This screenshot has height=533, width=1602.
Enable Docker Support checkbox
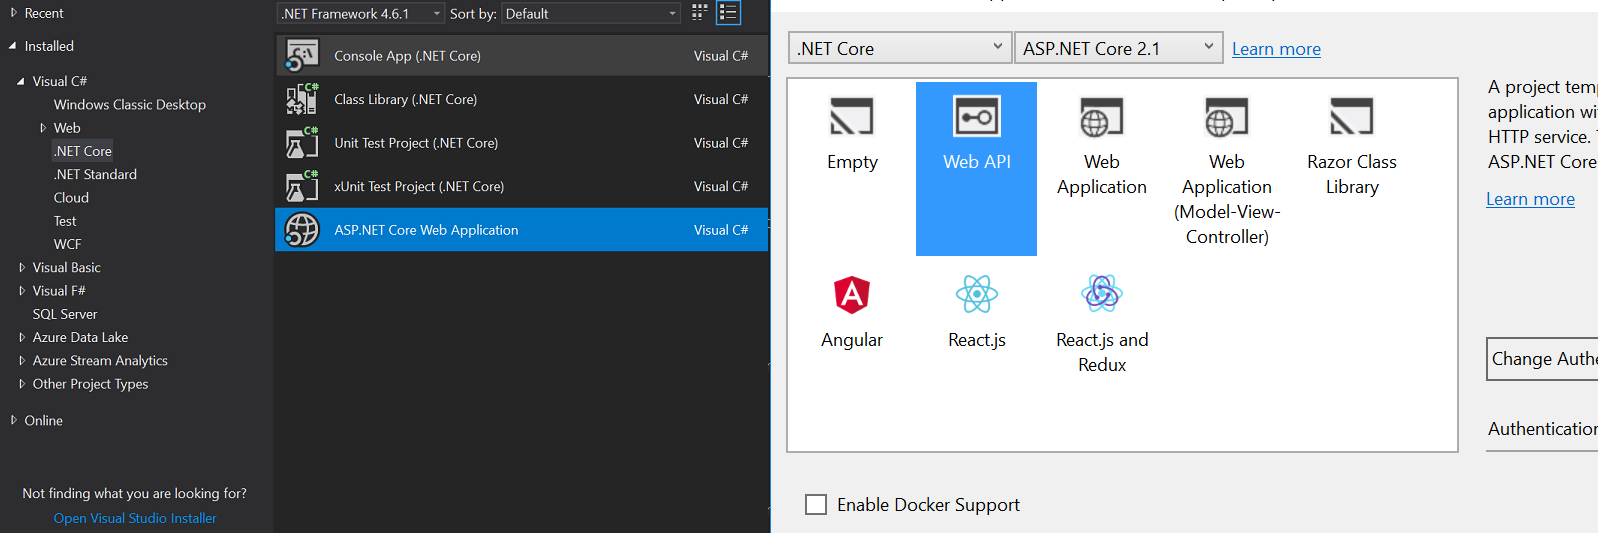click(x=816, y=505)
